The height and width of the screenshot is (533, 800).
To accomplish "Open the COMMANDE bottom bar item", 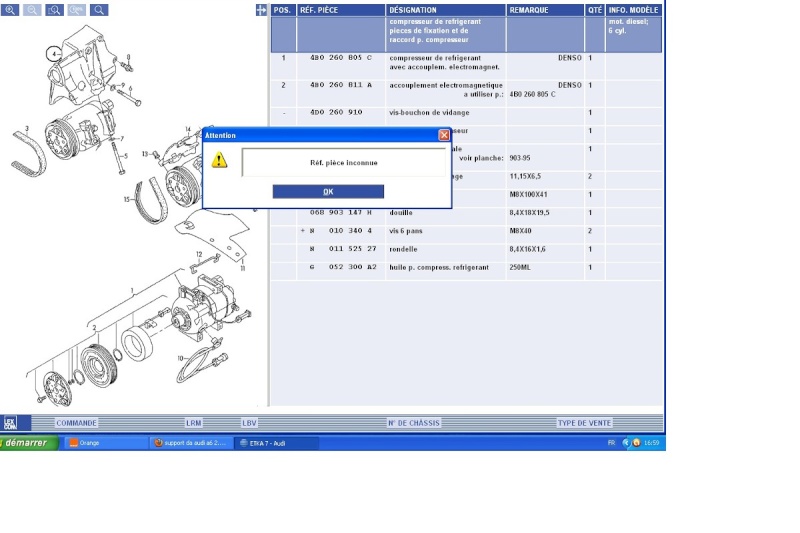I will click(x=77, y=423).
